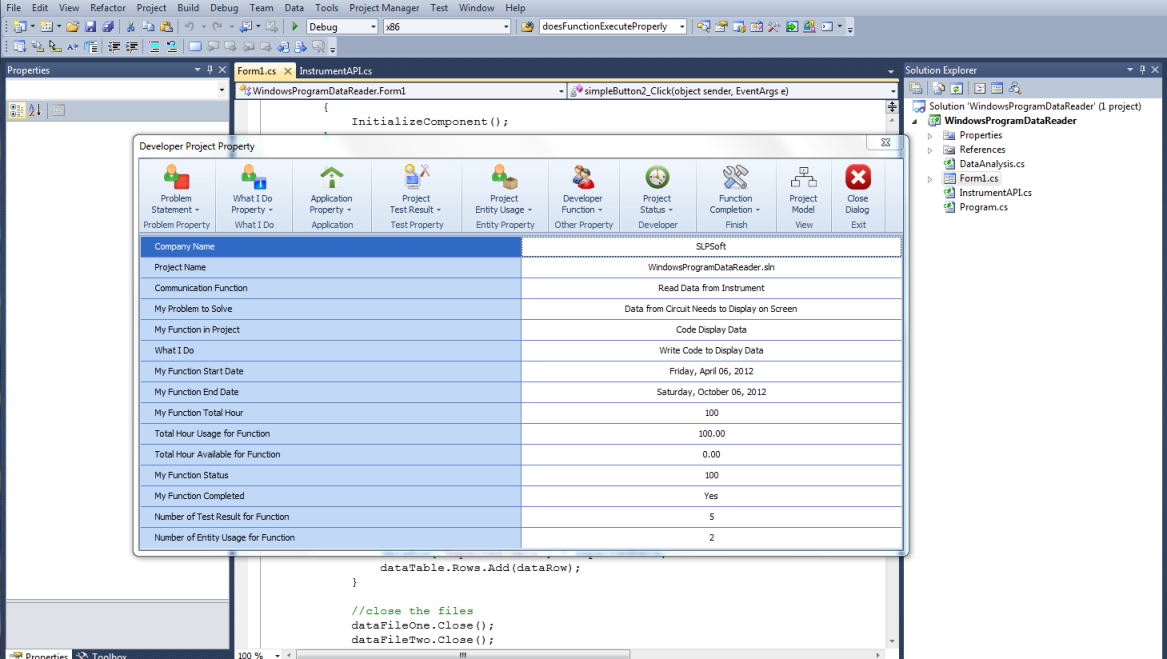Switch to Toolbox tab at bottom
This screenshot has width=1167, height=659.
102,655
